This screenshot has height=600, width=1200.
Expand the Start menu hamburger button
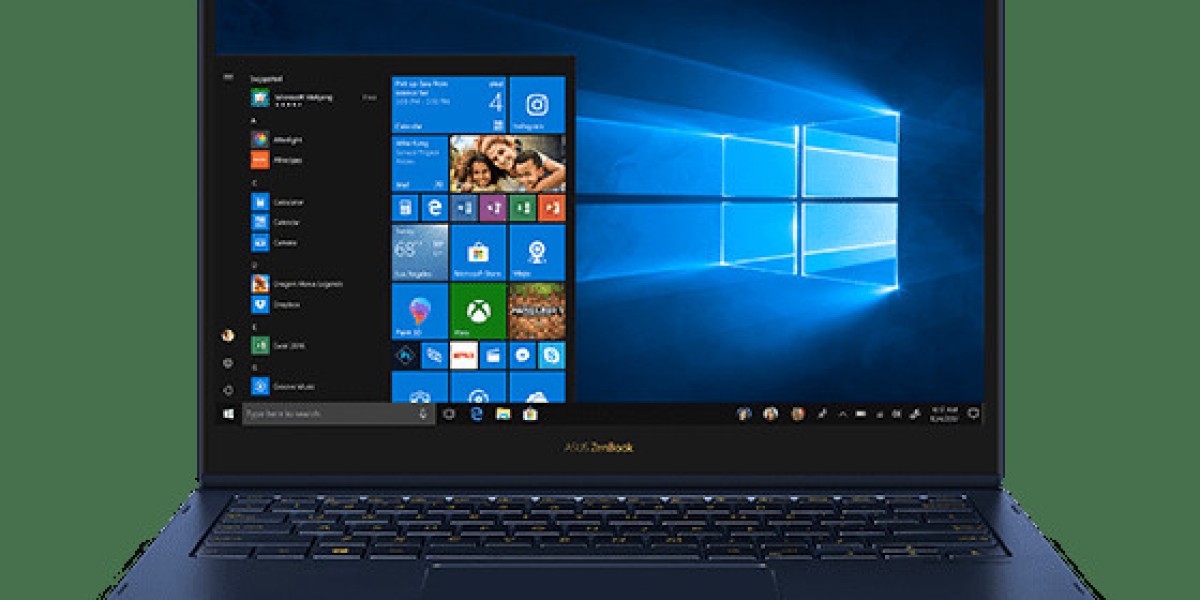click(228, 77)
